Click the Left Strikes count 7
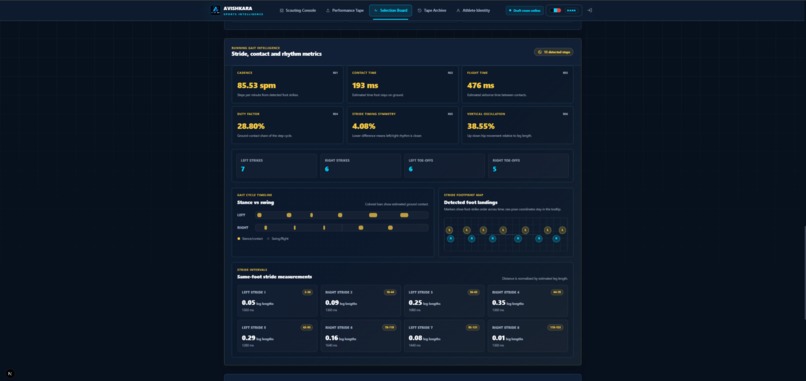 243,169
